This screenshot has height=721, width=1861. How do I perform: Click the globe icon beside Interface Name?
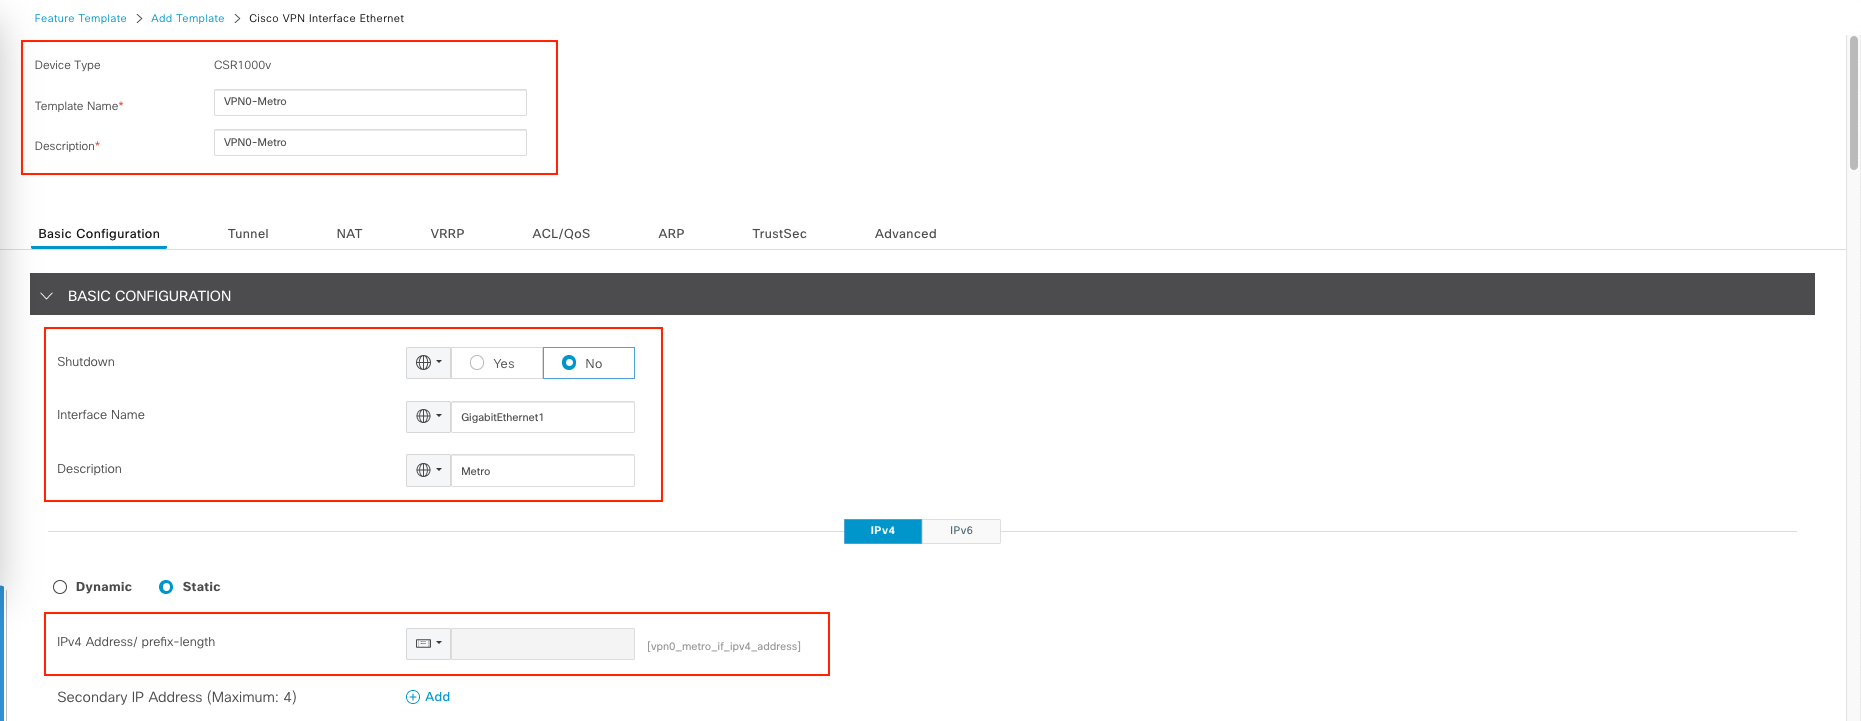pyautogui.click(x=424, y=417)
